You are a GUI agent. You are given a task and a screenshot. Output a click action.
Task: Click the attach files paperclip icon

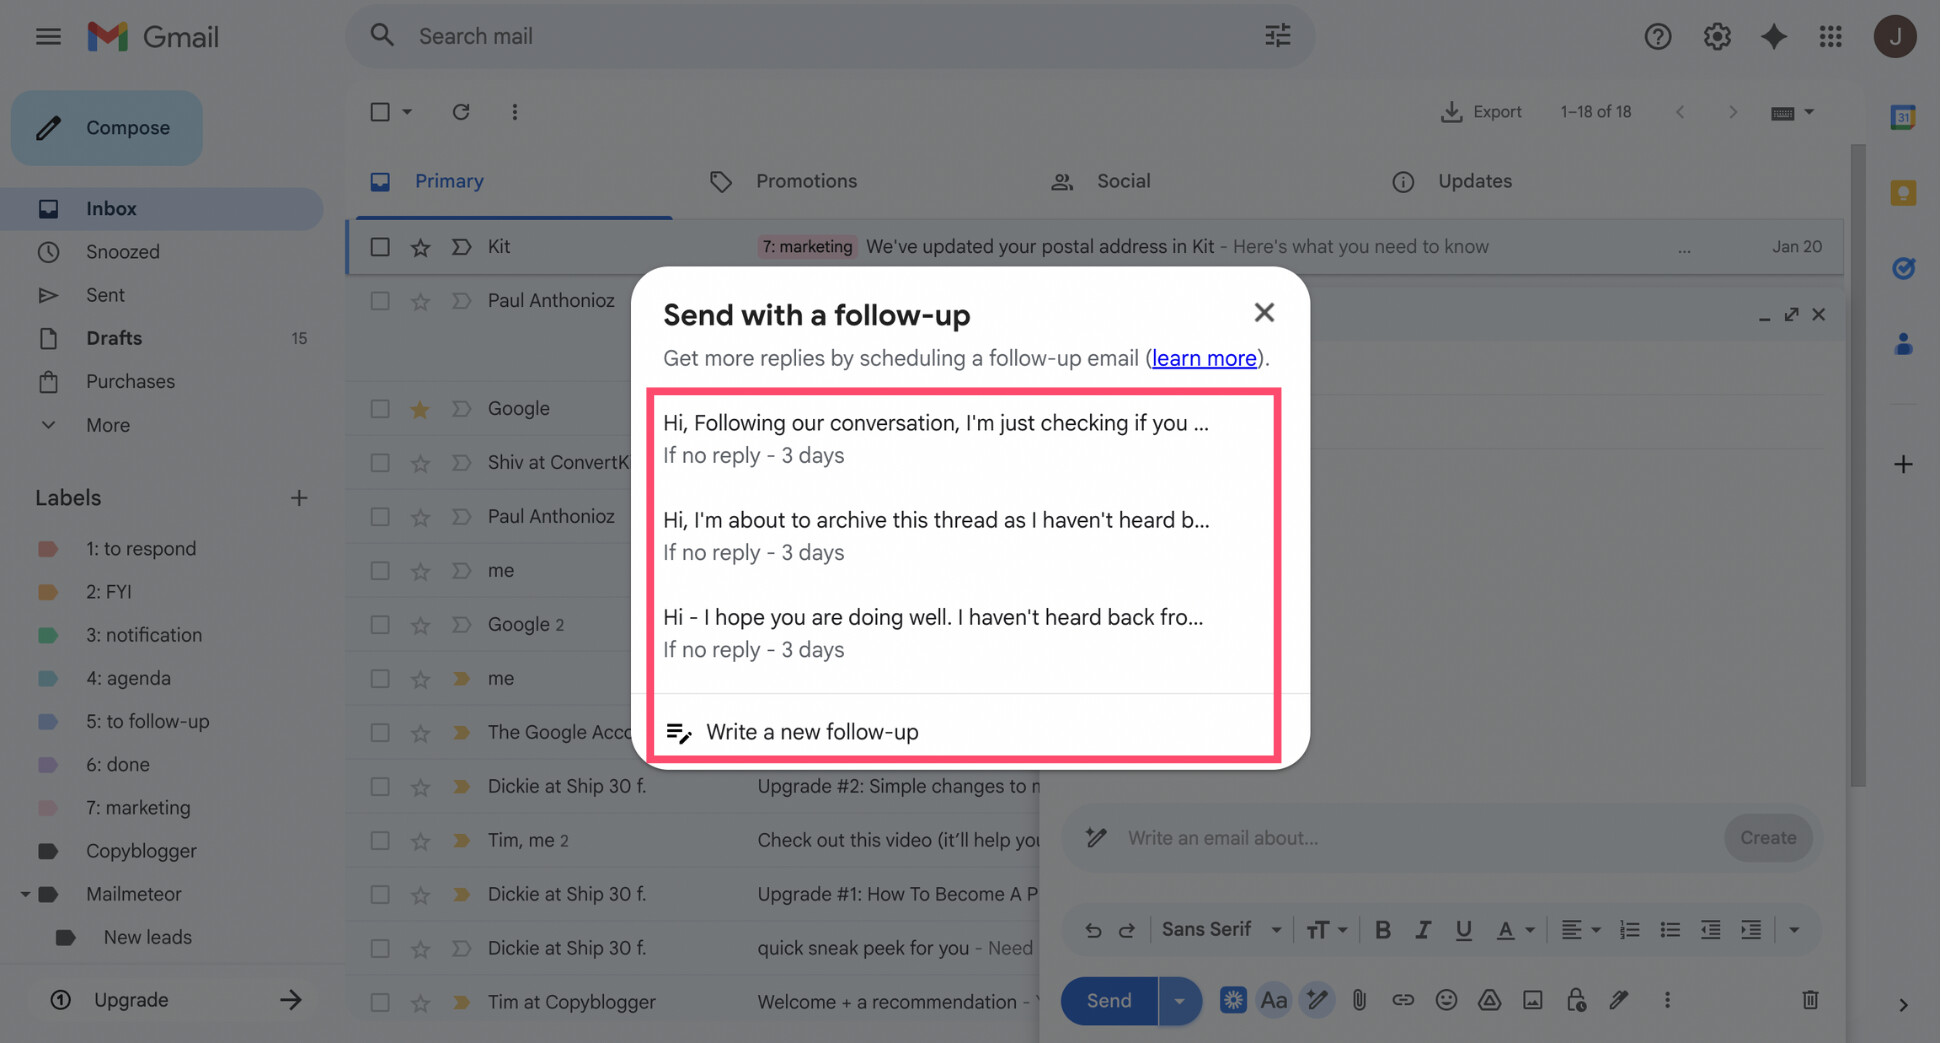coord(1359,1000)
